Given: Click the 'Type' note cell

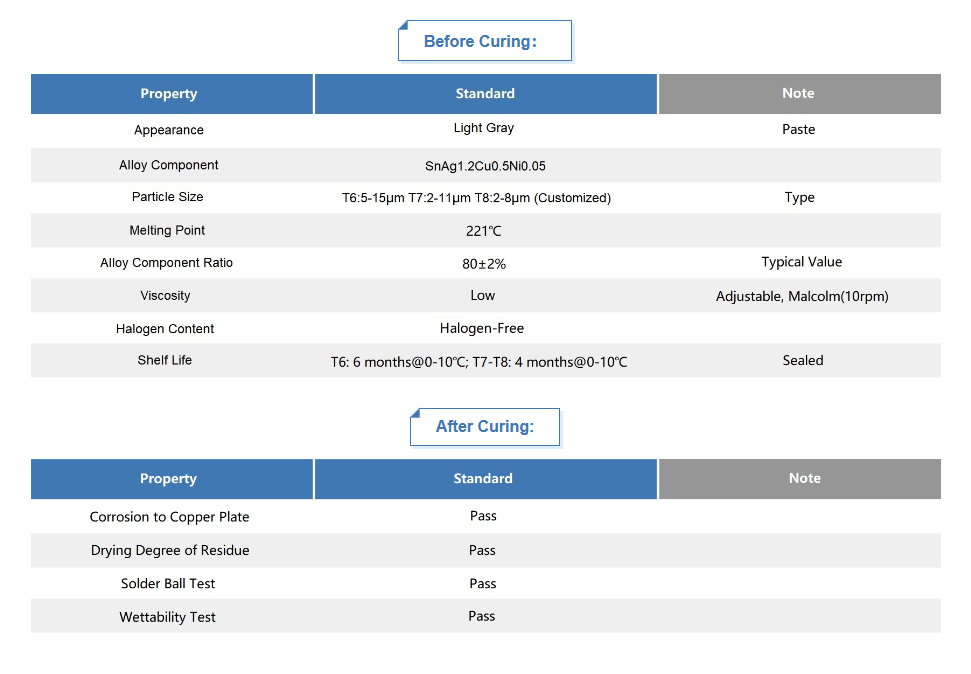Looking at the screenshot, I should pos(799,198).
